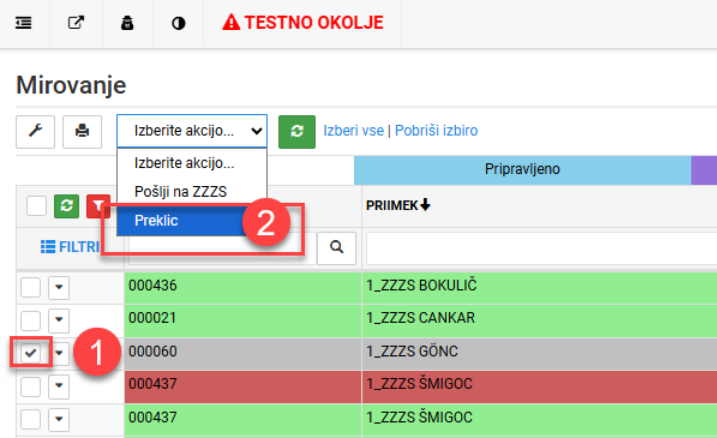Click 1_ZZZS ŠMIGOC in last green row
The height and width of the screenshot is (438, 717).
pos(540,419)
